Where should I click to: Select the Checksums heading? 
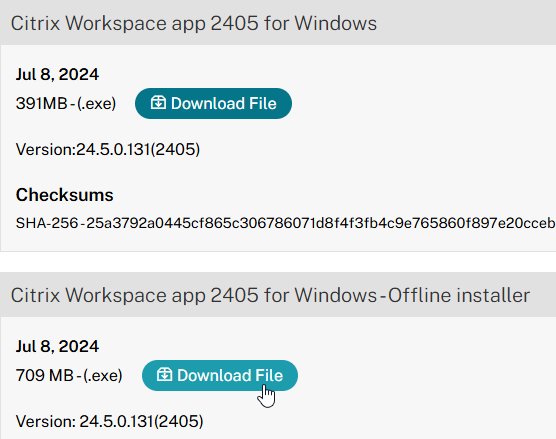point(65,195)
